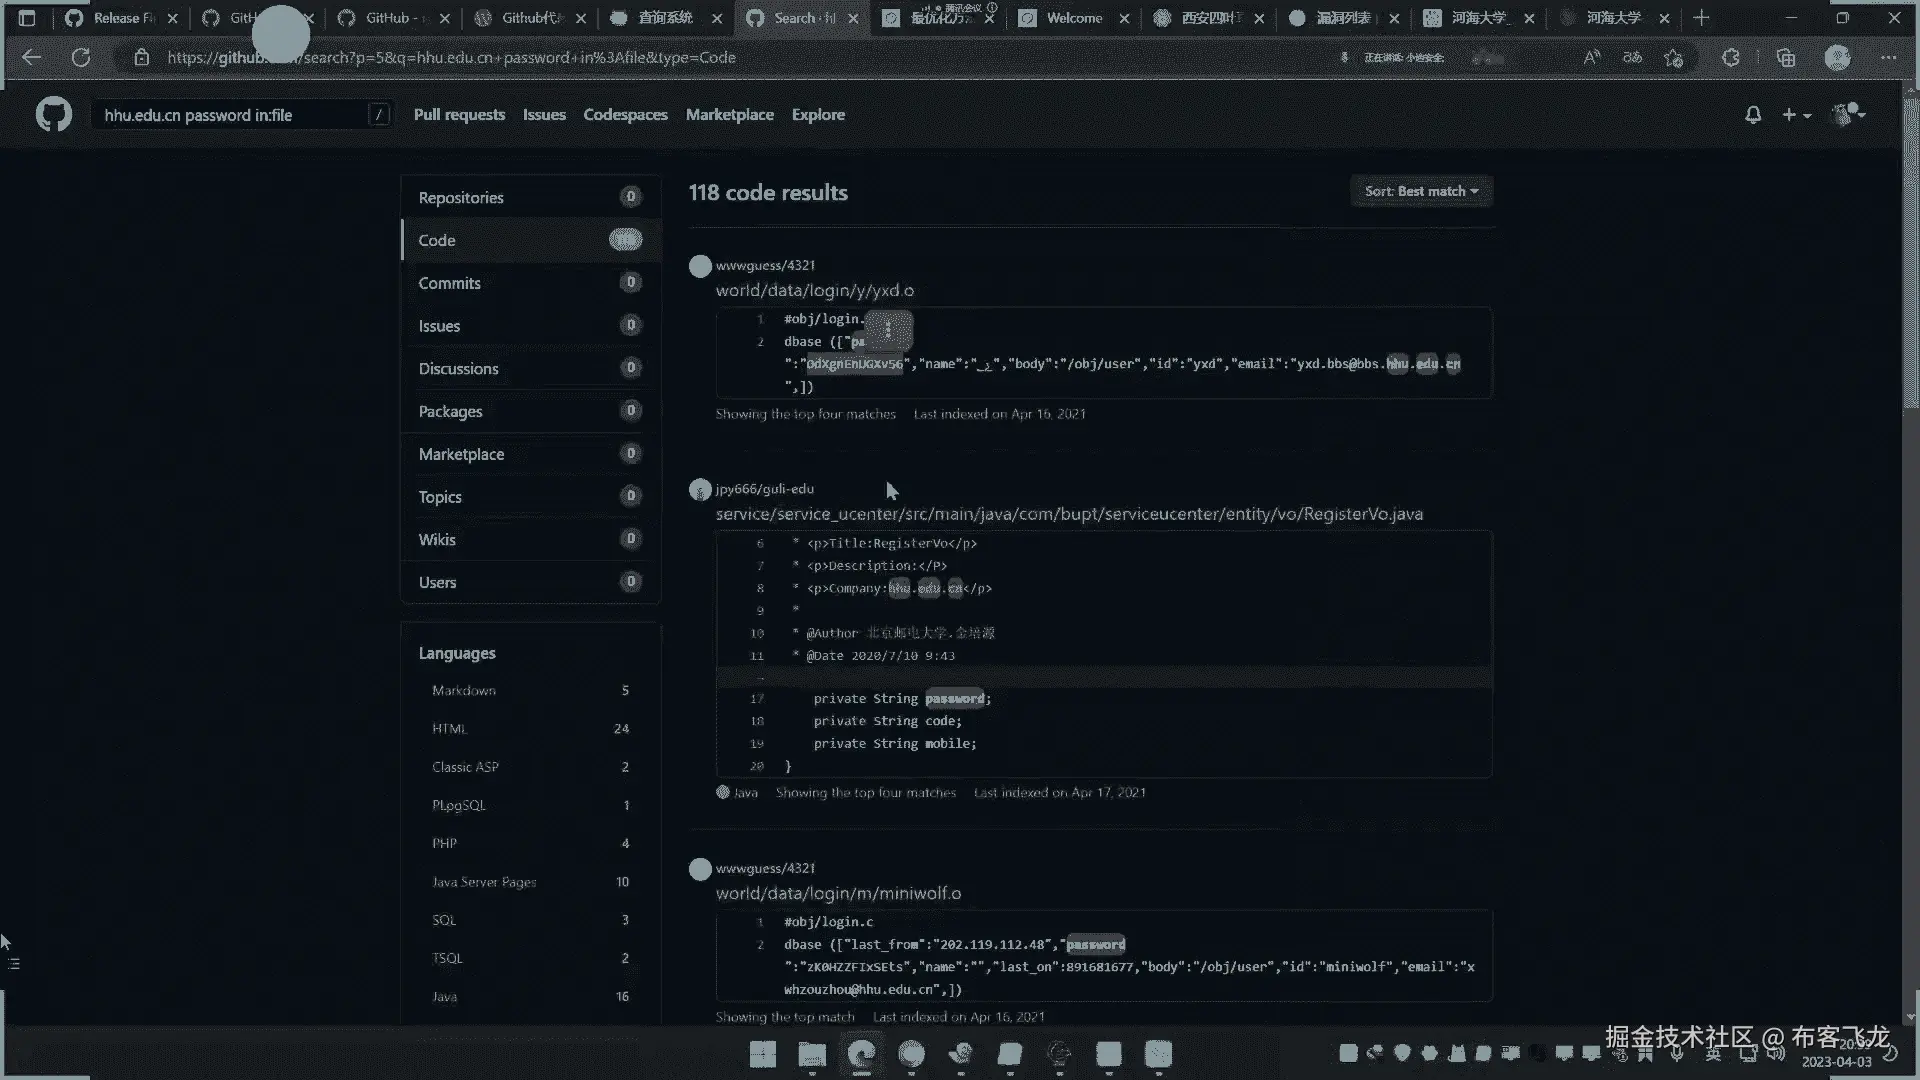The height and width of the screenshot is (1080, 1920).
Task: Open the jpy666/guli-edu repository link
Action: [764, 489]
